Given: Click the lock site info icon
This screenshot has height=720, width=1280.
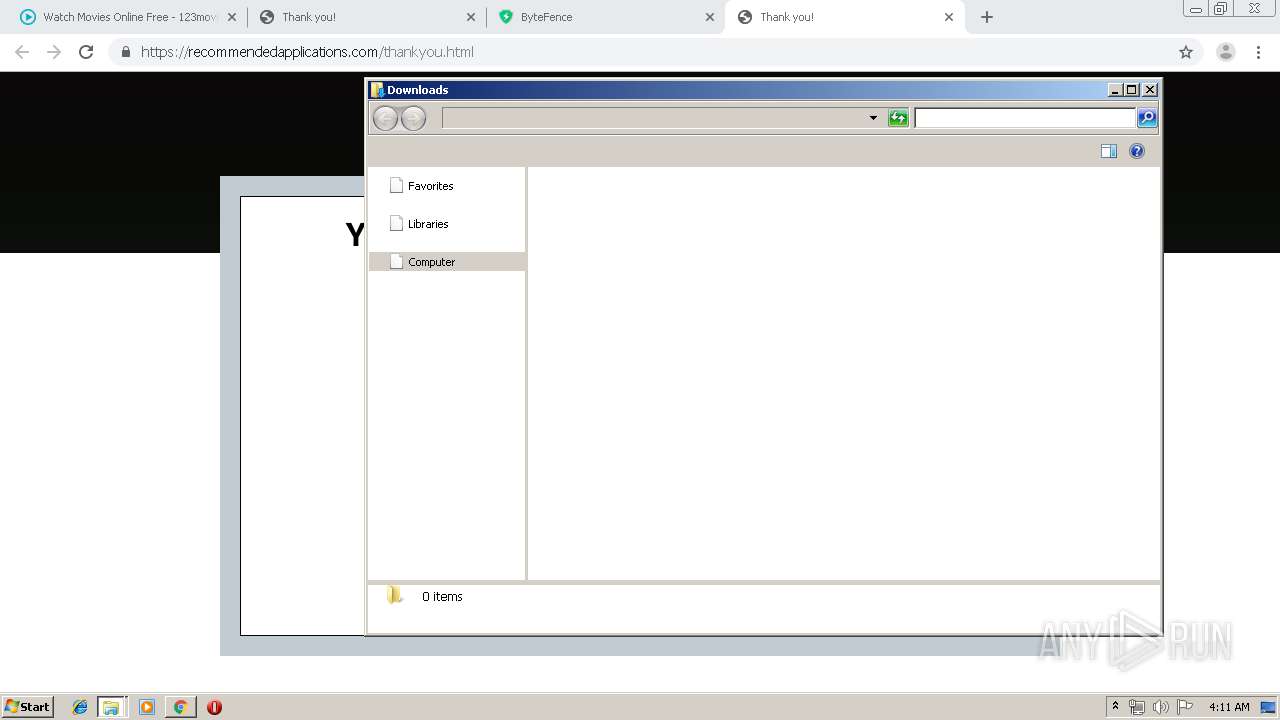Looking at the screenshot, I should (x=125, y=52).
